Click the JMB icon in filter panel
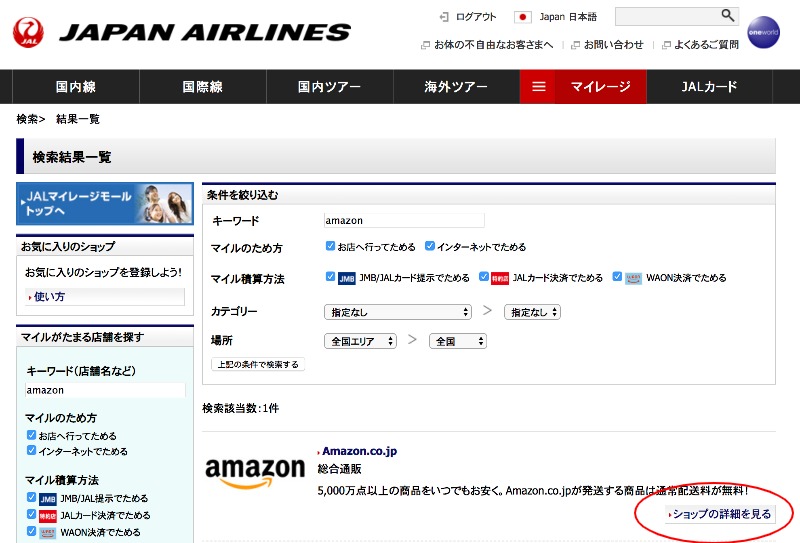800x543 pixels. [x=347, y=278]
